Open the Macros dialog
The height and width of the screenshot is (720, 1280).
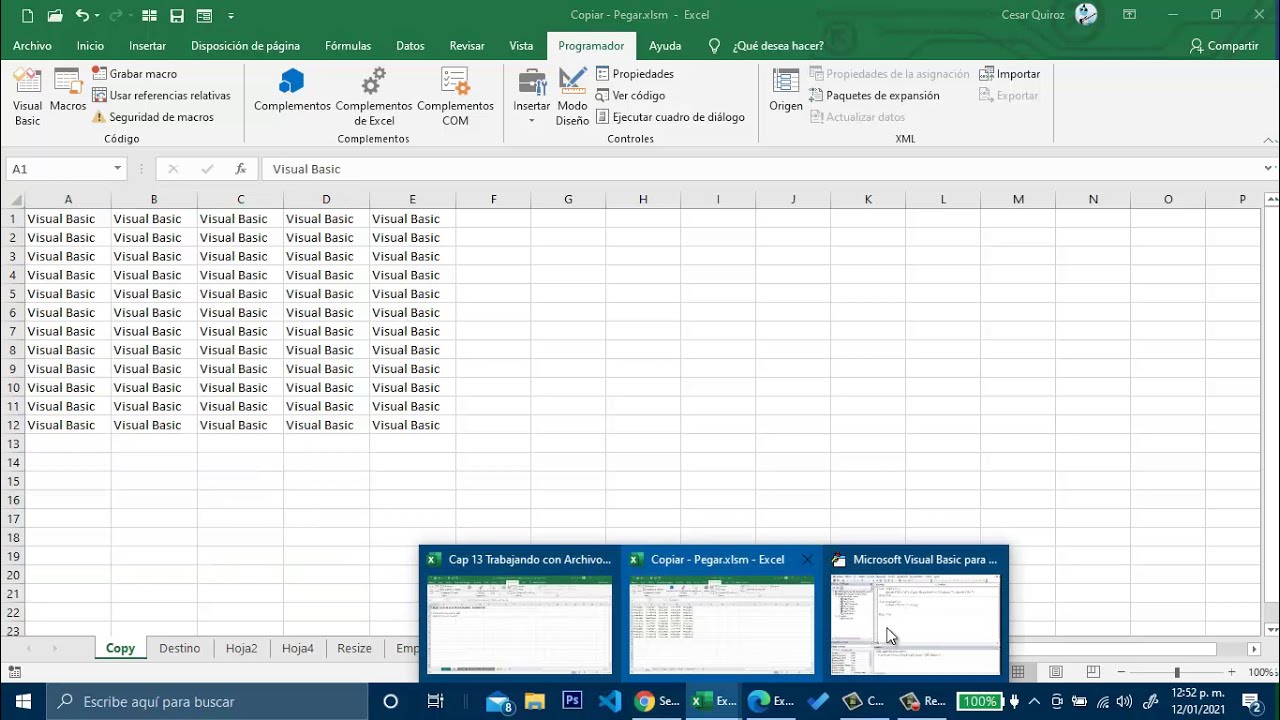[x=68, y=92]
